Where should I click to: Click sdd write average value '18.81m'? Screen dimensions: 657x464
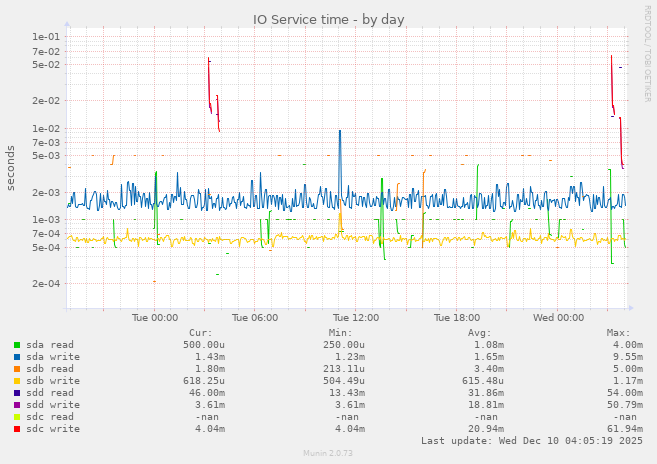(x=486, y=405)
